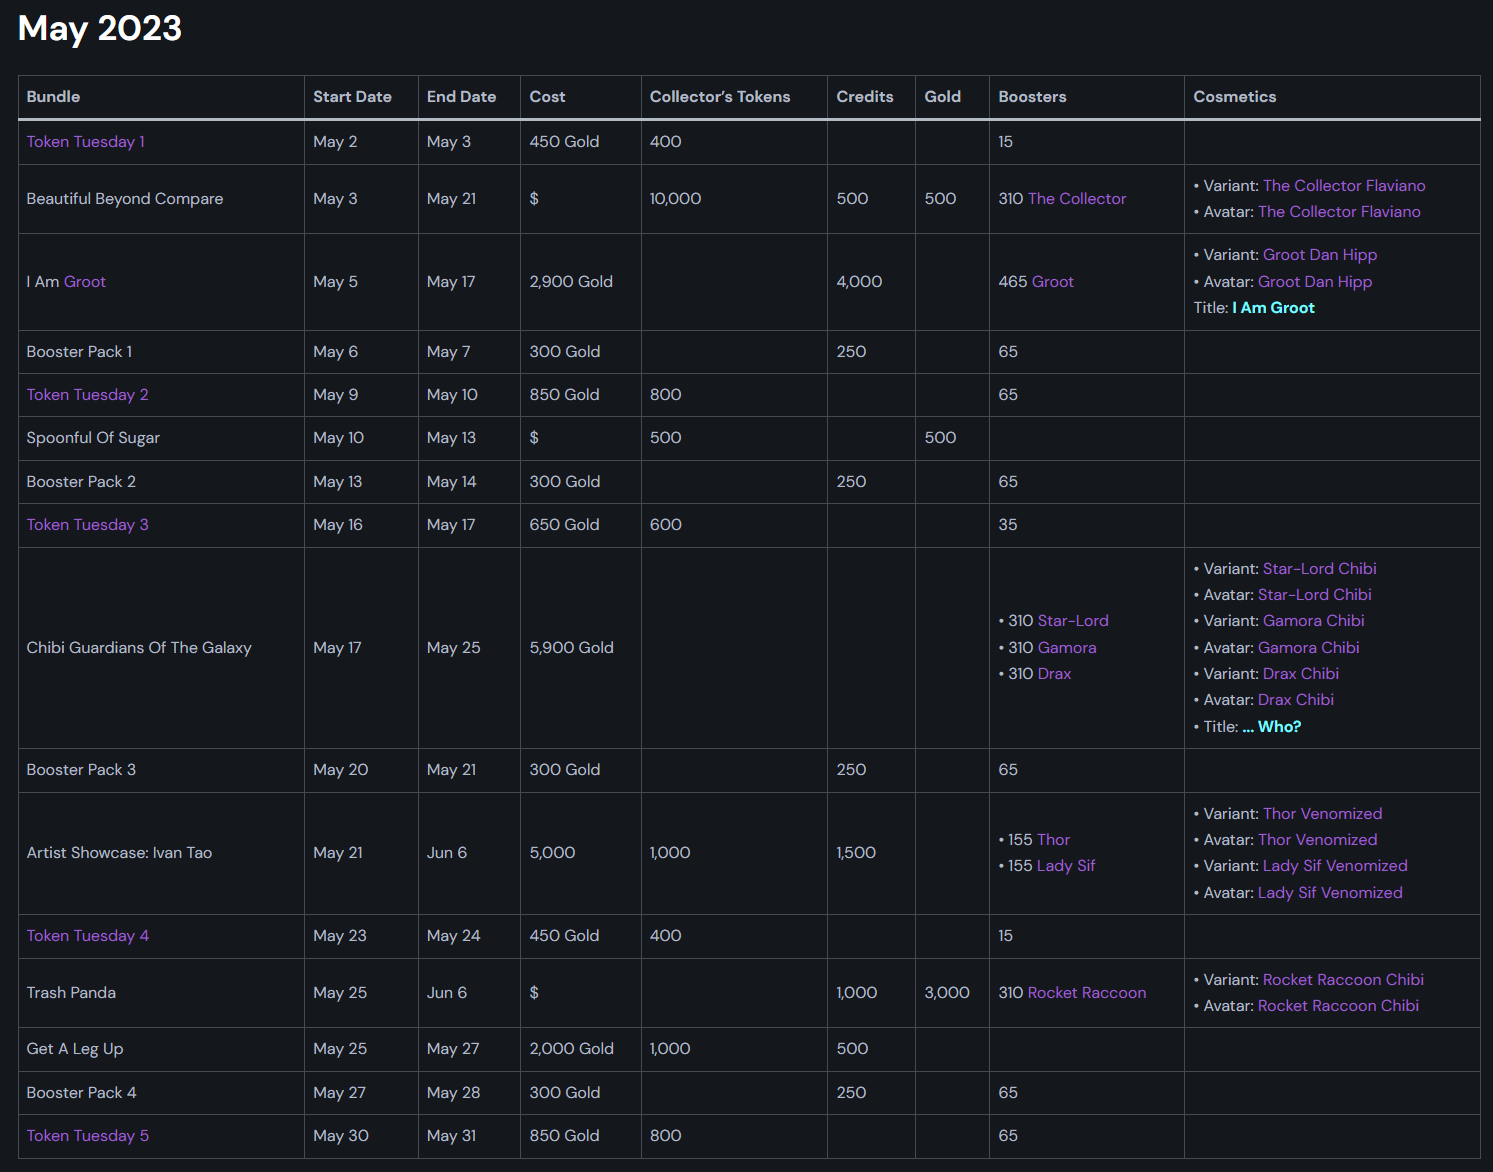Screen dimensions: 1493x1172
Task: Open Avatar Groot Dan Hipp link
Action: pos(1315,282)
